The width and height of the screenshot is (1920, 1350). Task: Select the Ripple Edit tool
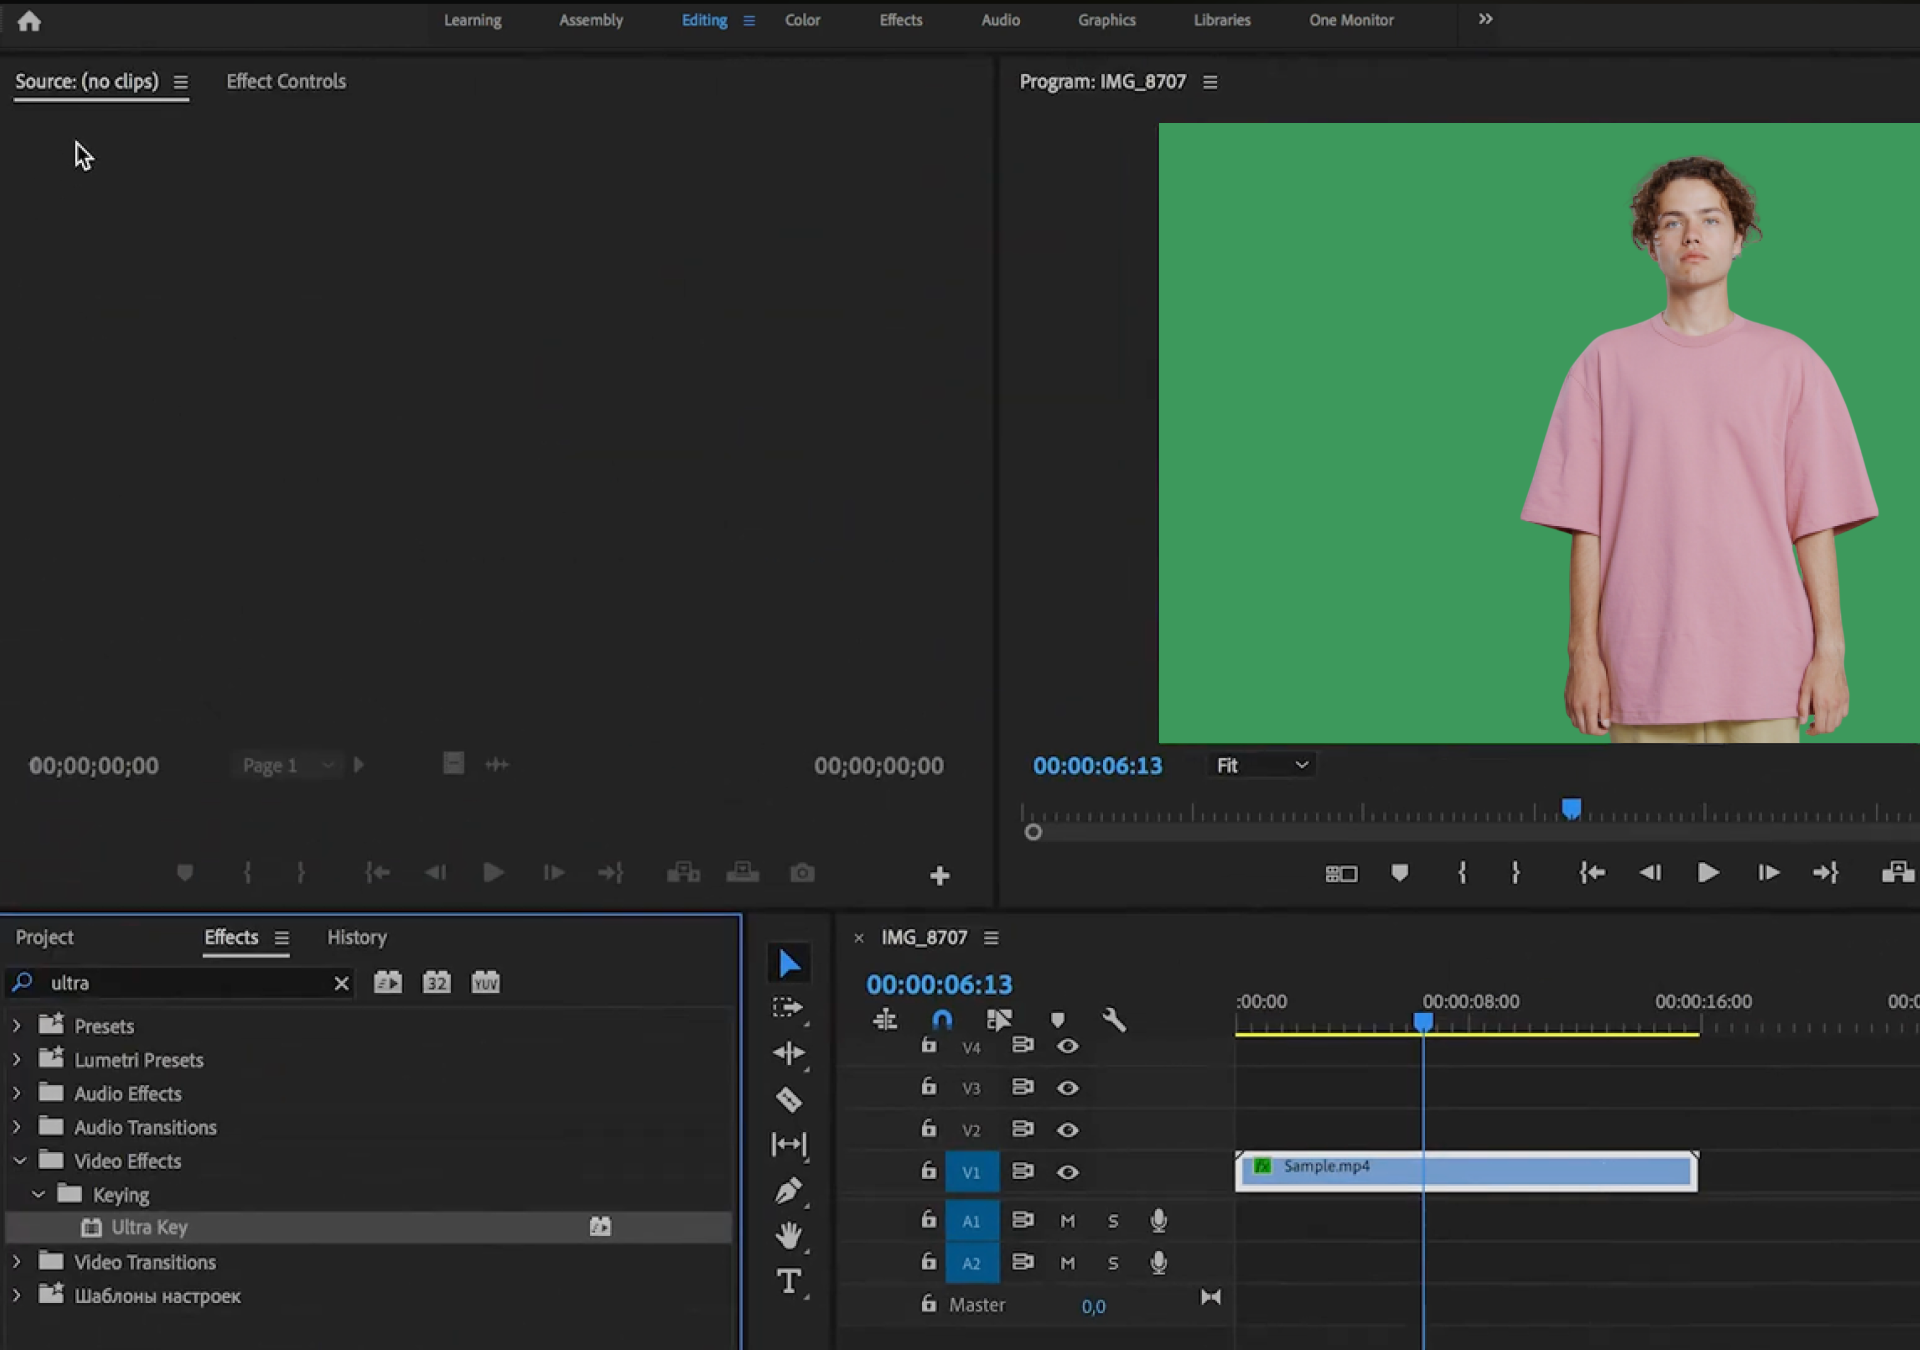click(x=789, y=1053)
